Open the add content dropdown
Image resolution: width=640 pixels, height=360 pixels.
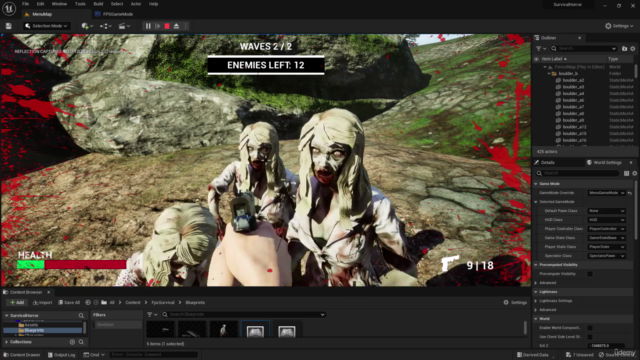tap(87, 26)
